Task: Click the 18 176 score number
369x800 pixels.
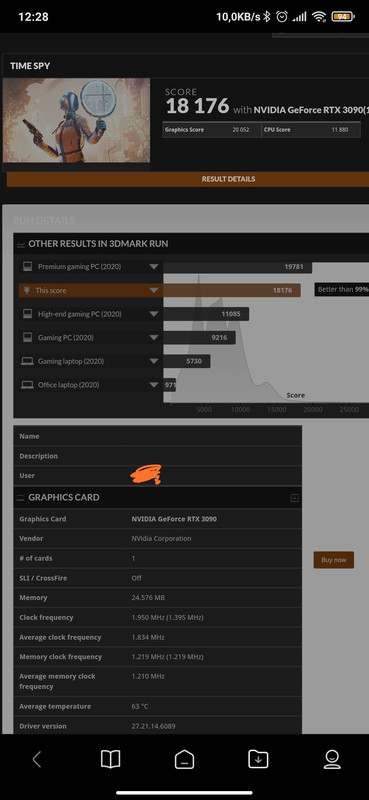Action: coord(198,106)
